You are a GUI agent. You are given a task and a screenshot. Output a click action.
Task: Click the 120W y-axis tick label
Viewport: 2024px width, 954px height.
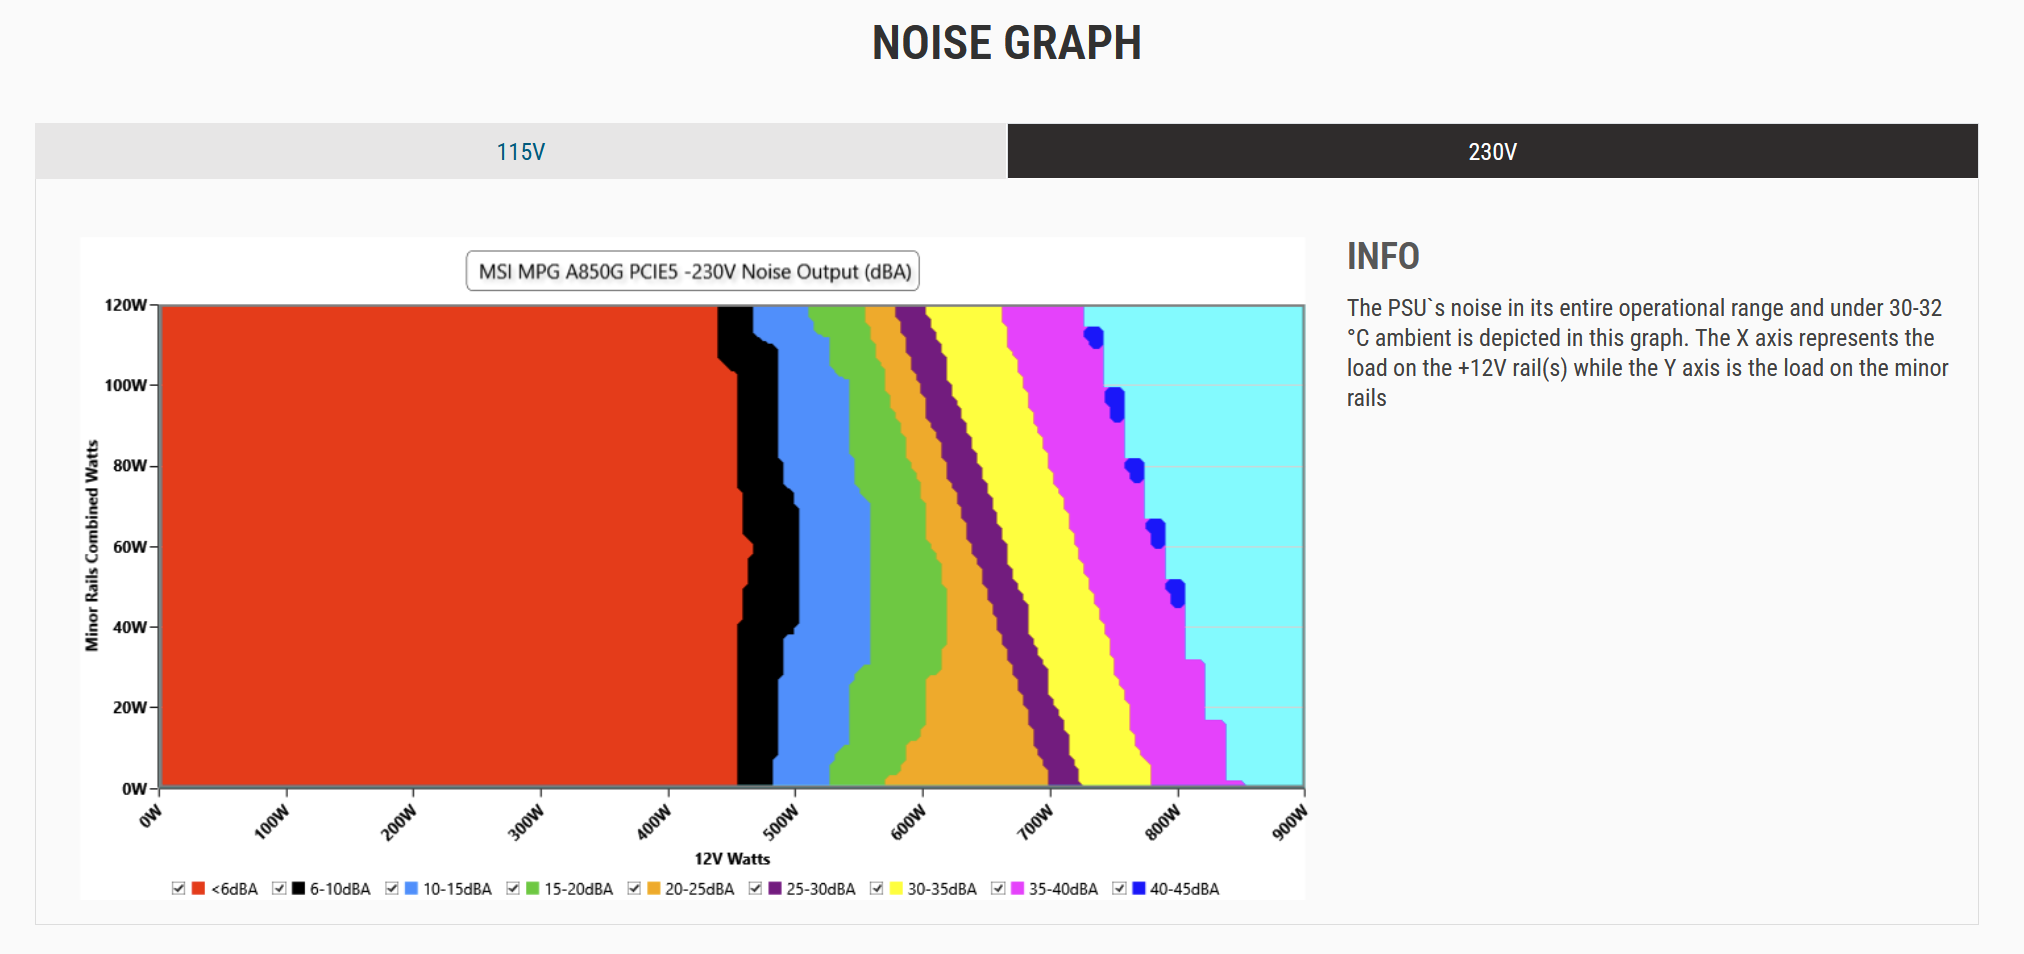(126, 305)
